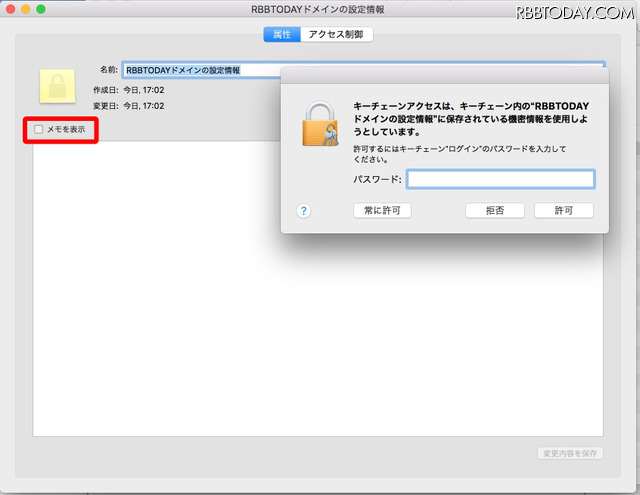
Task: Switch to the 属性 tab
Action: point(282,35)
